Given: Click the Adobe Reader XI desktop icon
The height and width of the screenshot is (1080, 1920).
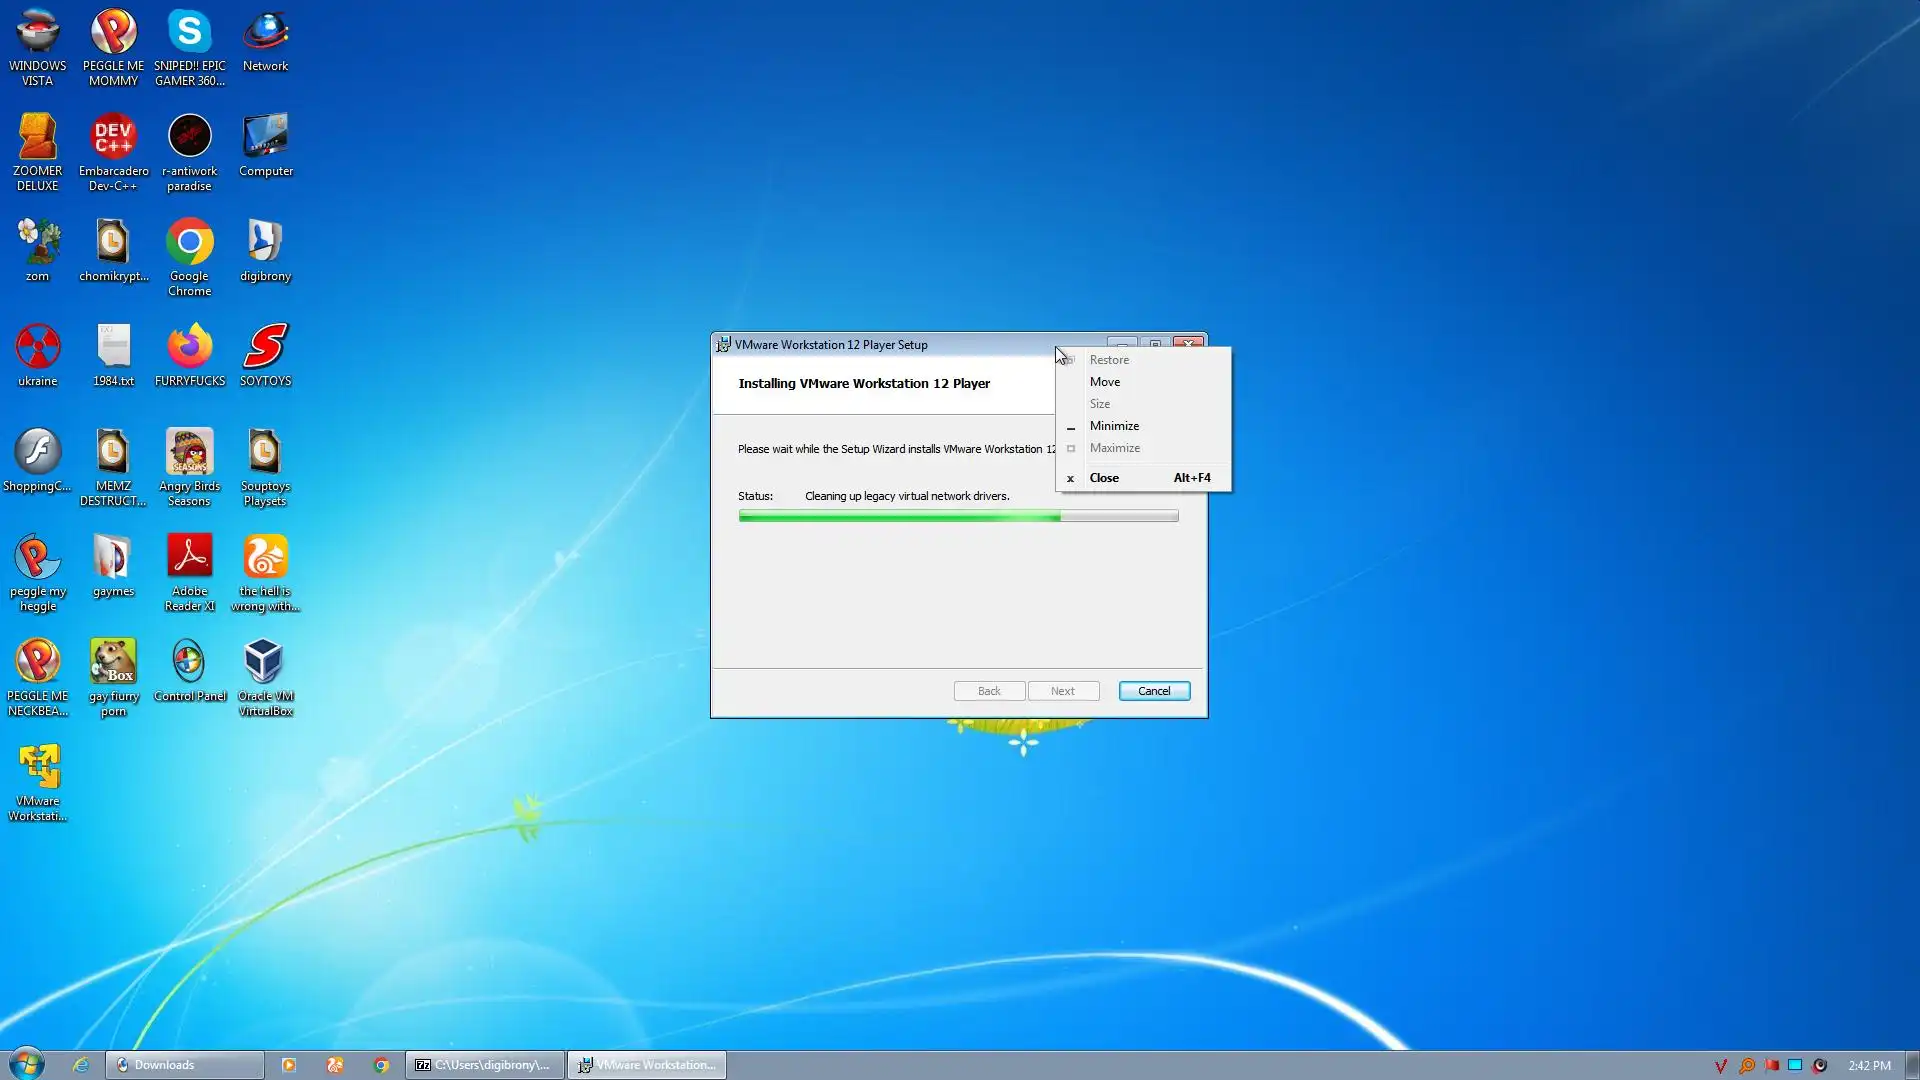Looking at the screenshot, I should coord(189,557).
